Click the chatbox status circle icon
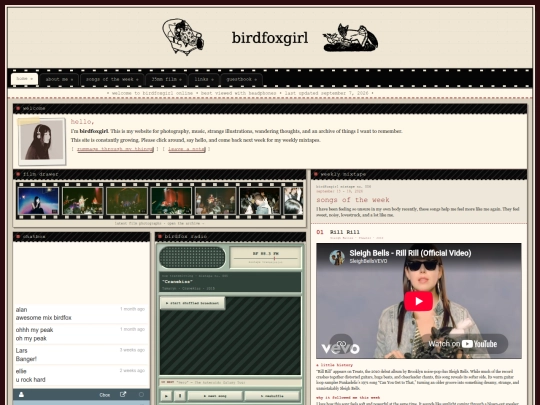Screen dimensions: 540x405 click(x=141, y=395)
